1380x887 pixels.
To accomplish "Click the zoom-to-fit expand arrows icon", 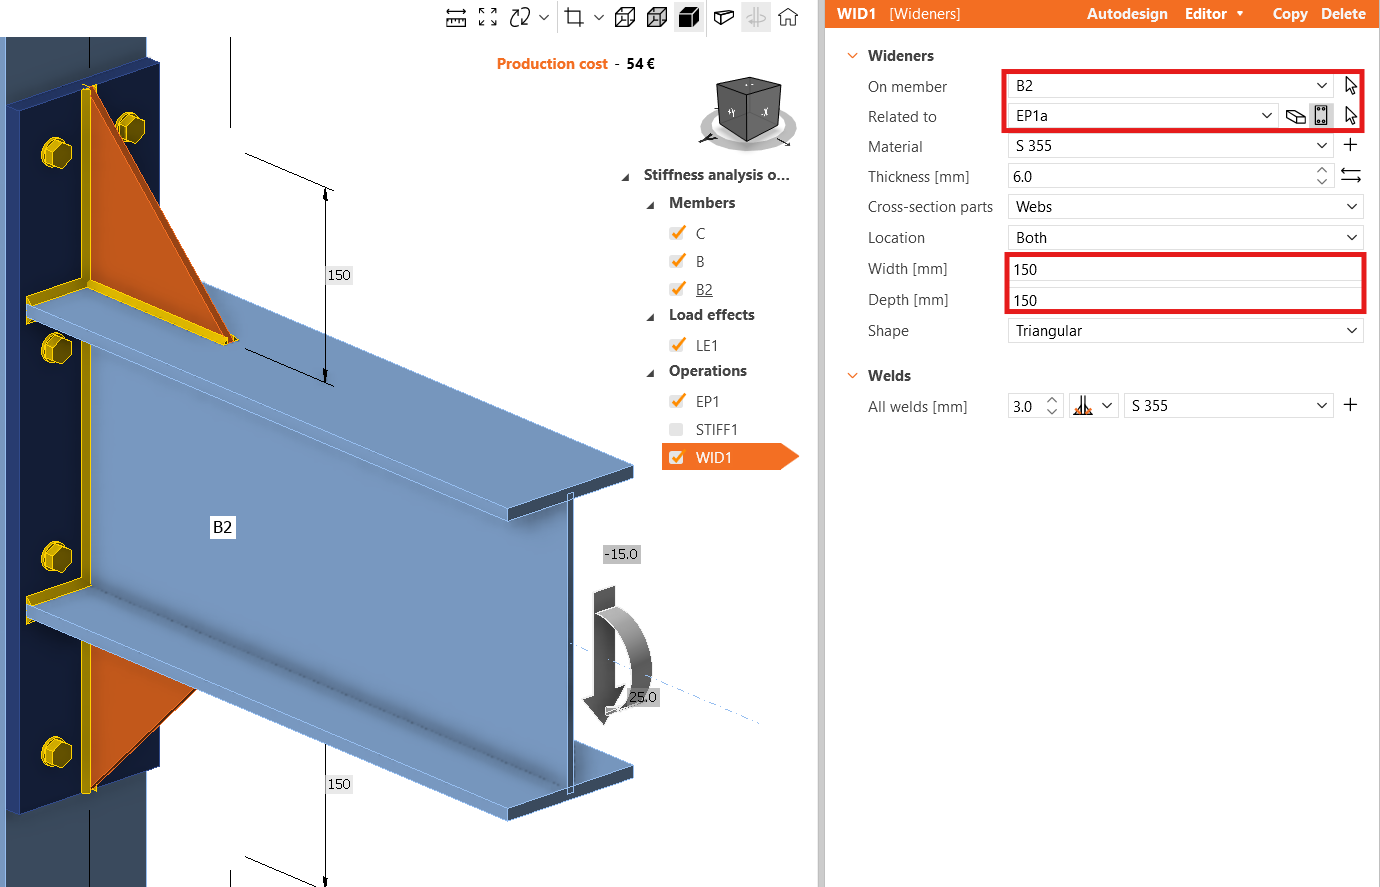I will click(488, 17).
